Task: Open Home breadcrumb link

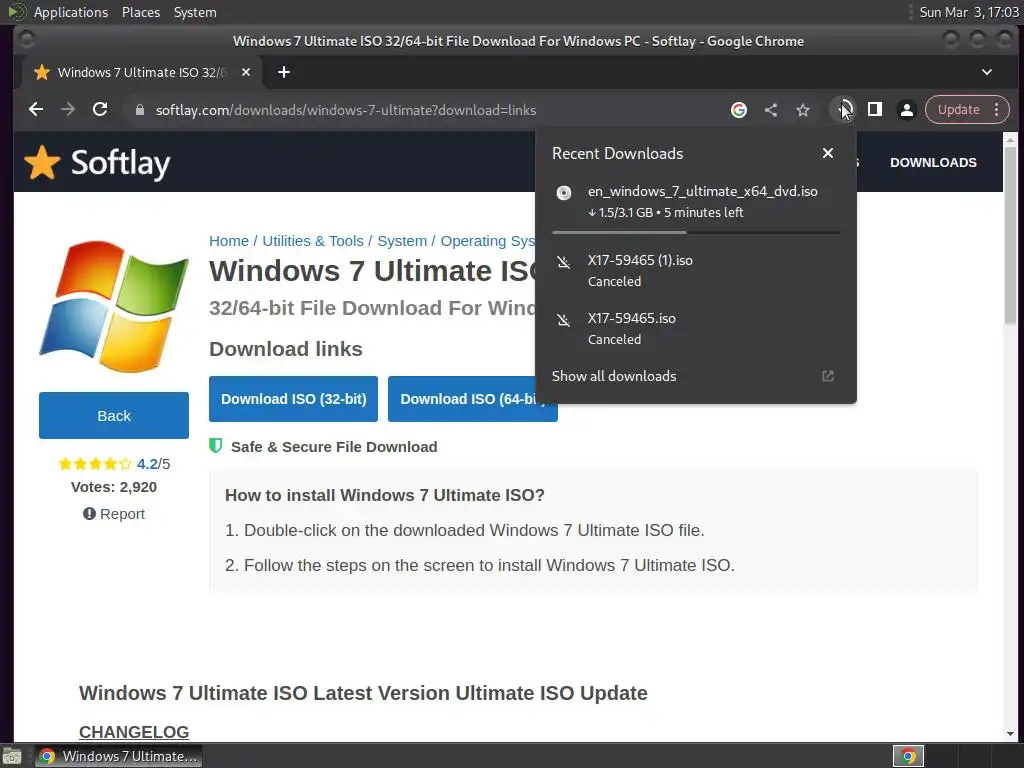Action: coord(229,241)
